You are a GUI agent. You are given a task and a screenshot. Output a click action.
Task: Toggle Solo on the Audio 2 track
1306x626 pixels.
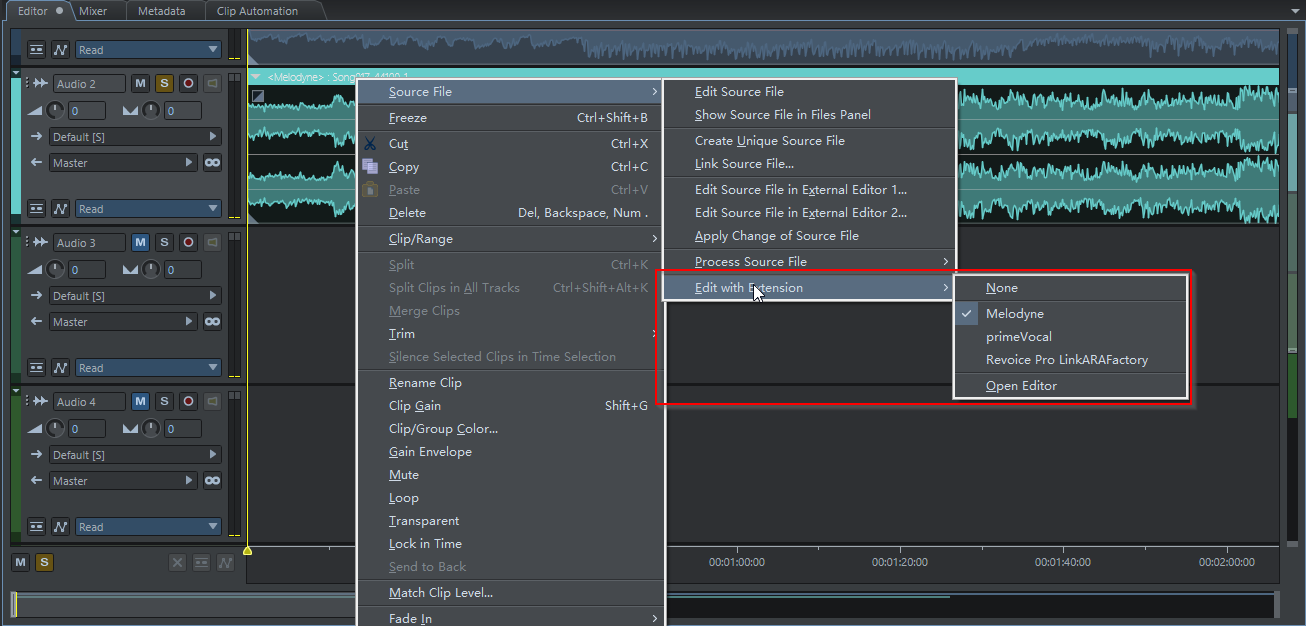click(164, 84)
